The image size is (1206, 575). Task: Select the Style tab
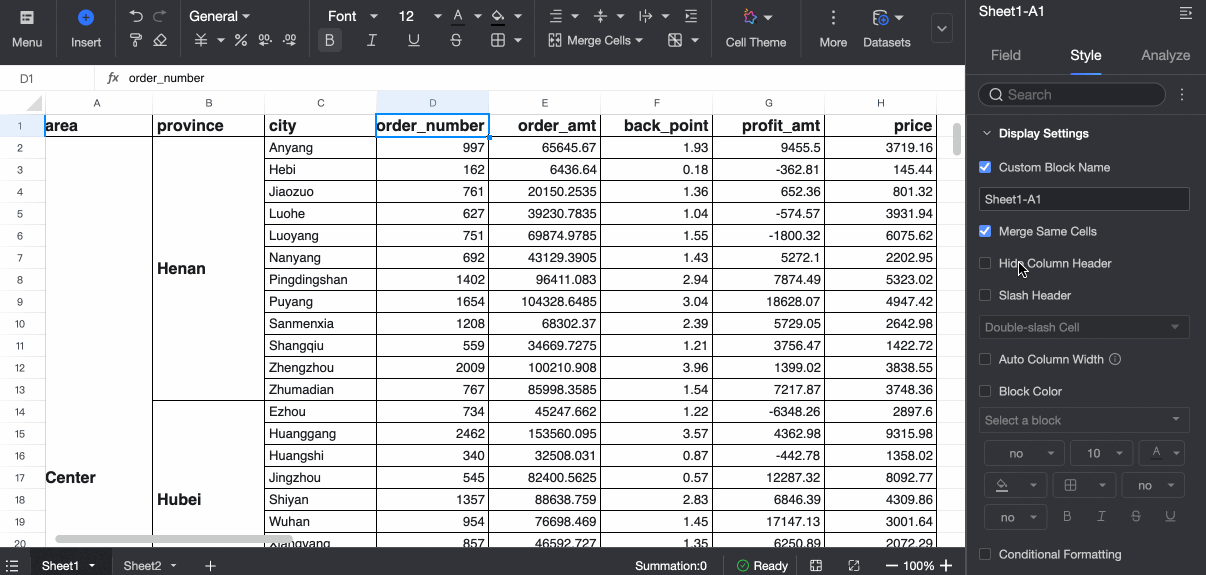(1086, 55)
